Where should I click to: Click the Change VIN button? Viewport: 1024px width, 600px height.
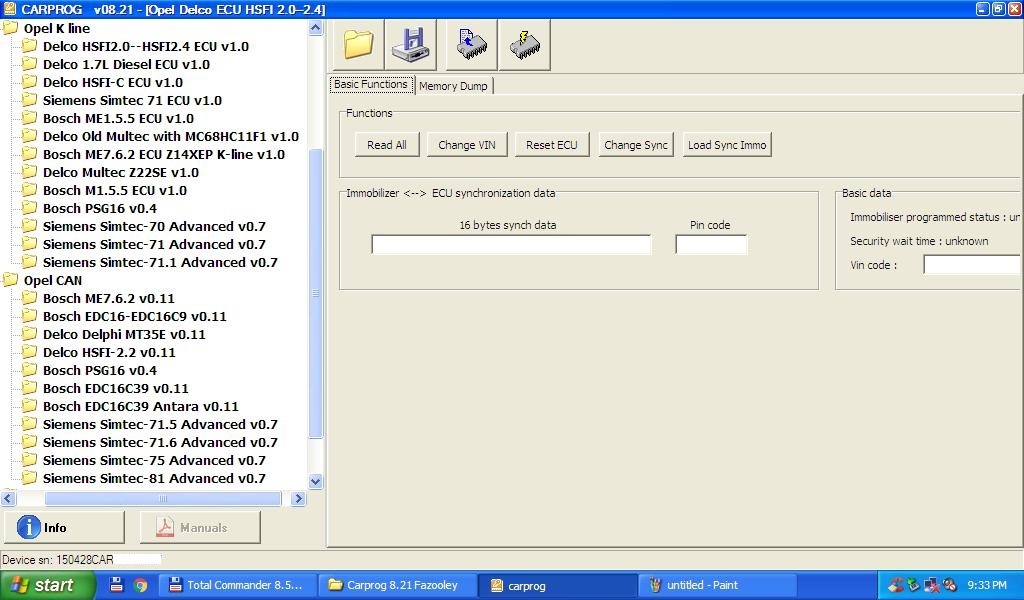click(467, 145)
